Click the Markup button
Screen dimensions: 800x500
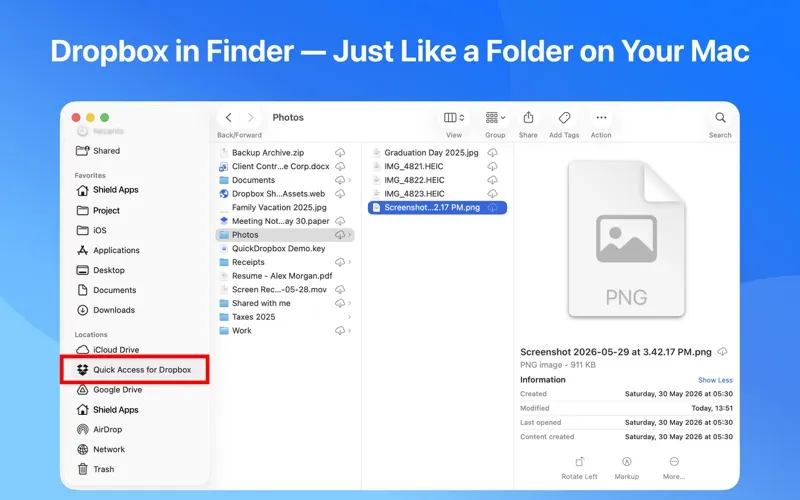pyautogui.click(x=627, y=468)
